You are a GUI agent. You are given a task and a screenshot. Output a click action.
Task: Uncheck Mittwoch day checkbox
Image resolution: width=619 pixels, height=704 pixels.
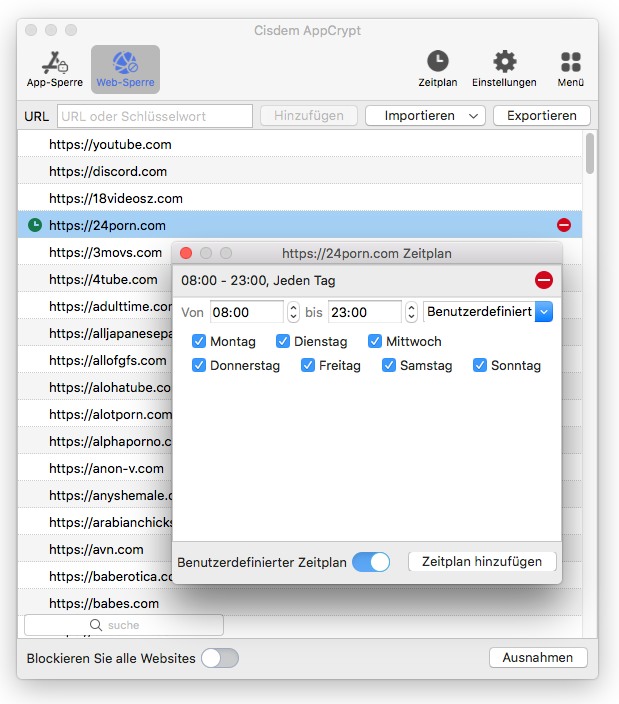(374, 341)
